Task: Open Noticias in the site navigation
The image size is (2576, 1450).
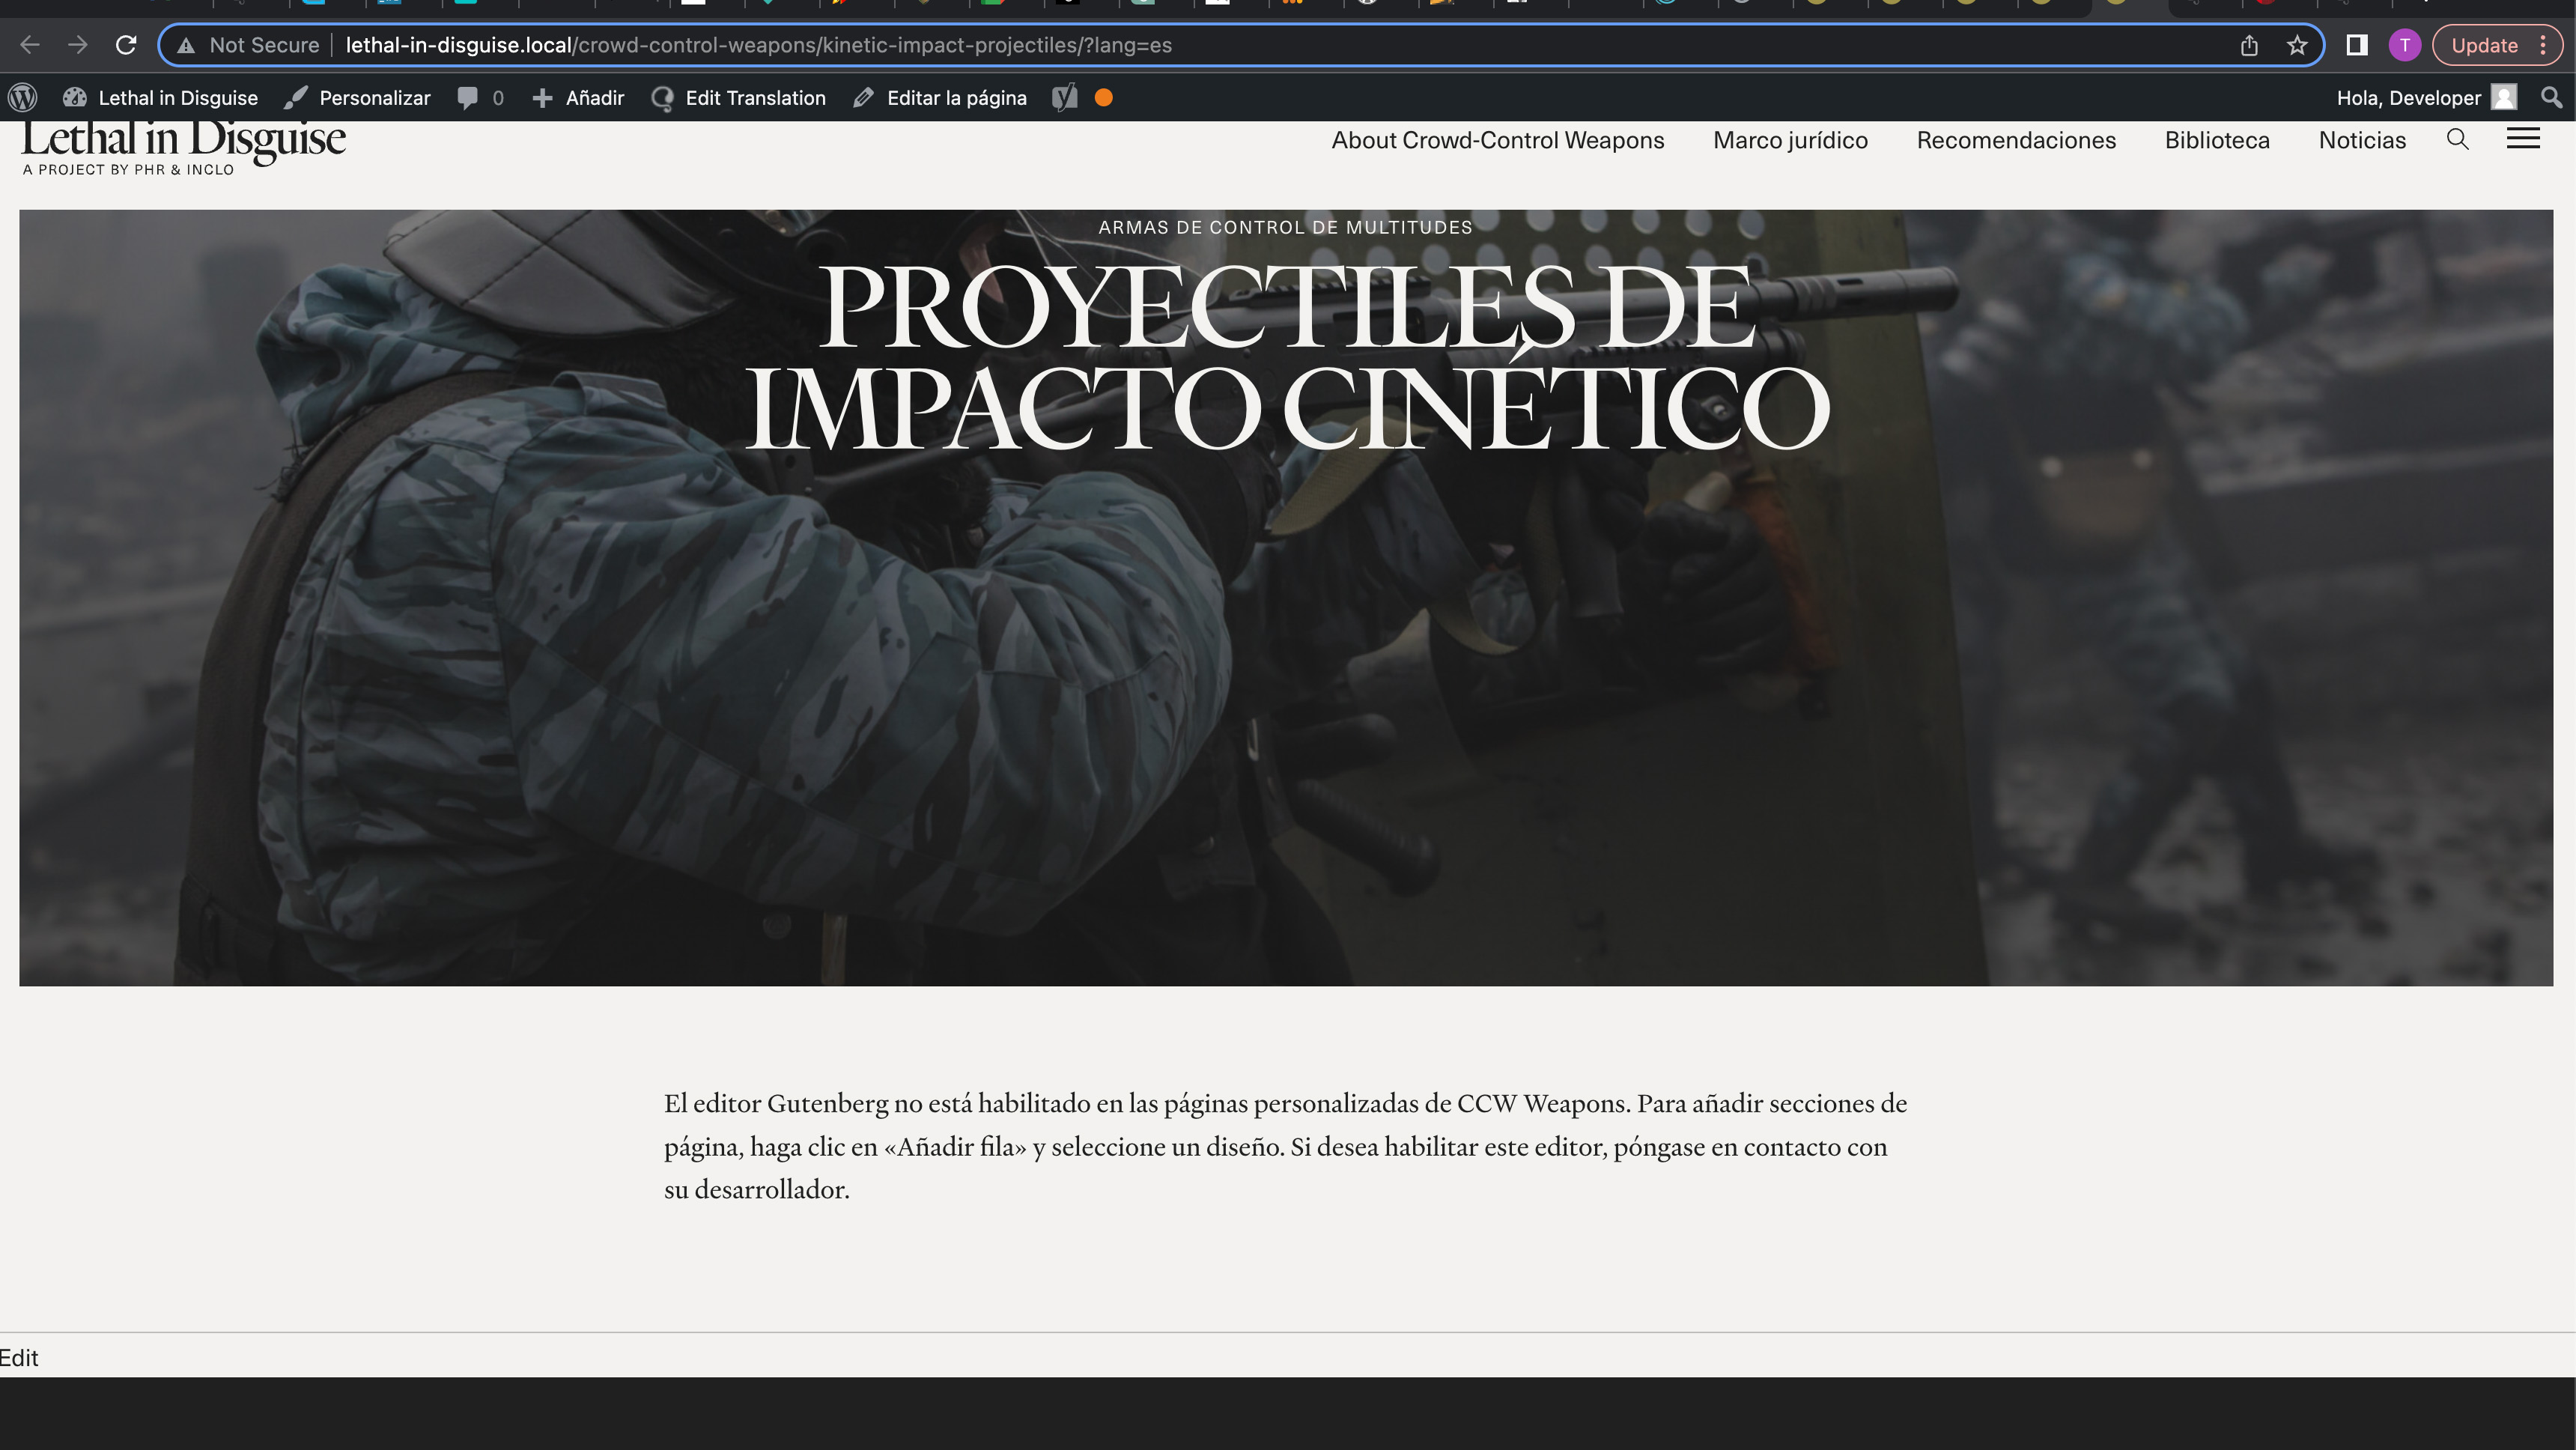Action: click(x=2362, y=140)
